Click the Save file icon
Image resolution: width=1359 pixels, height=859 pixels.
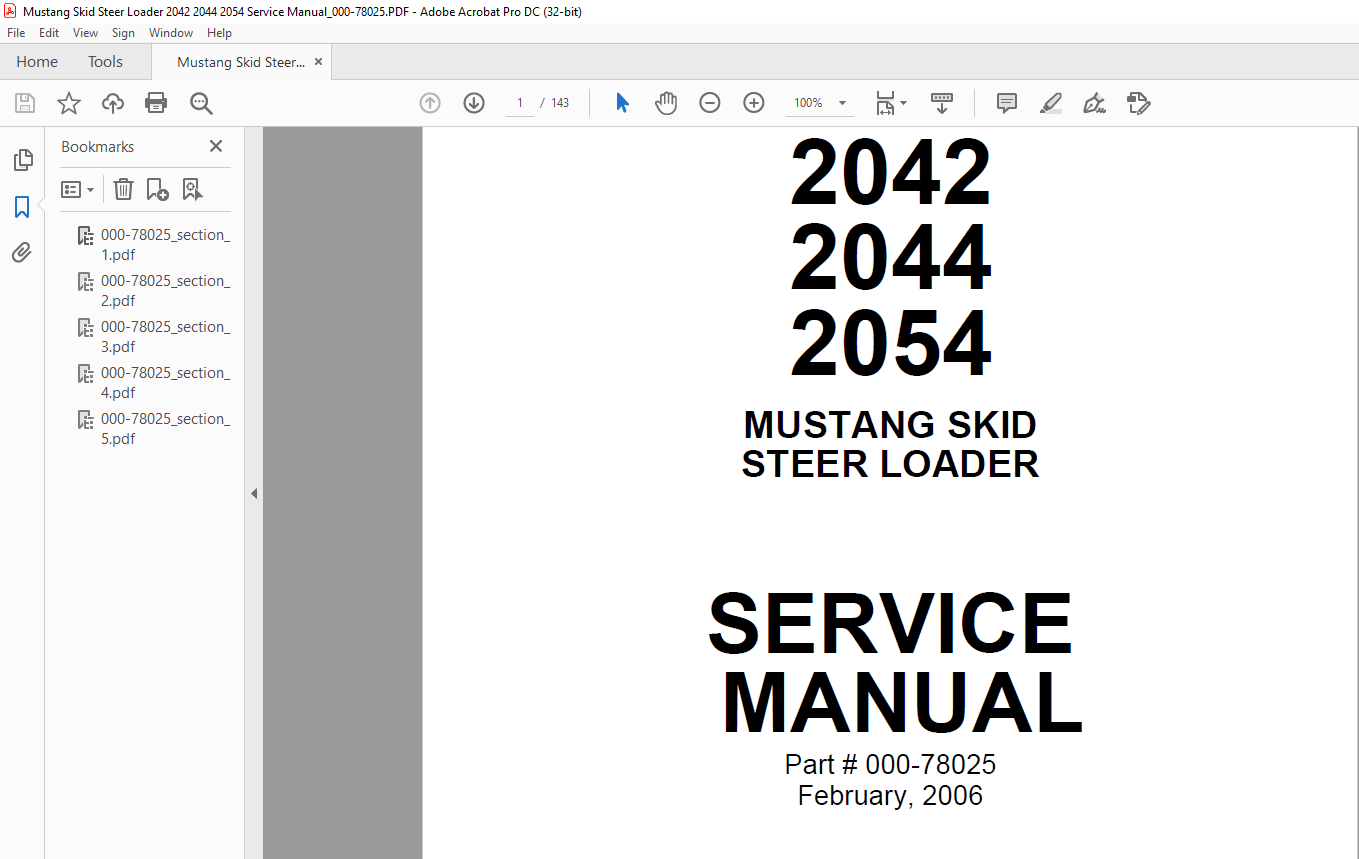point(25,103)
